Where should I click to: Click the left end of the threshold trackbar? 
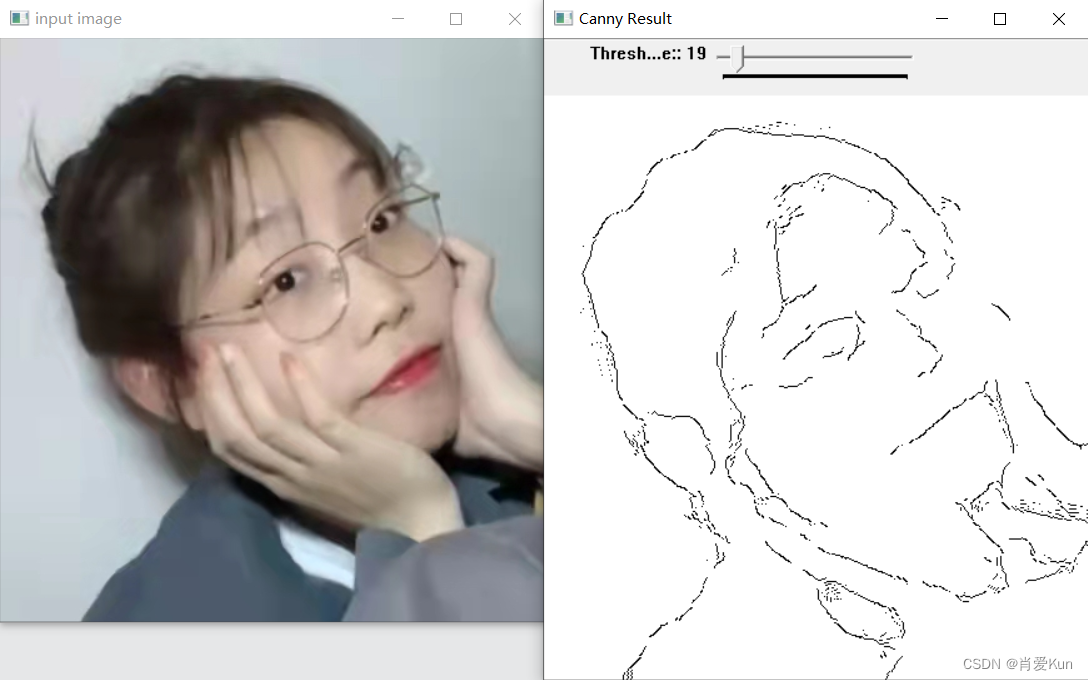[724, 57]
